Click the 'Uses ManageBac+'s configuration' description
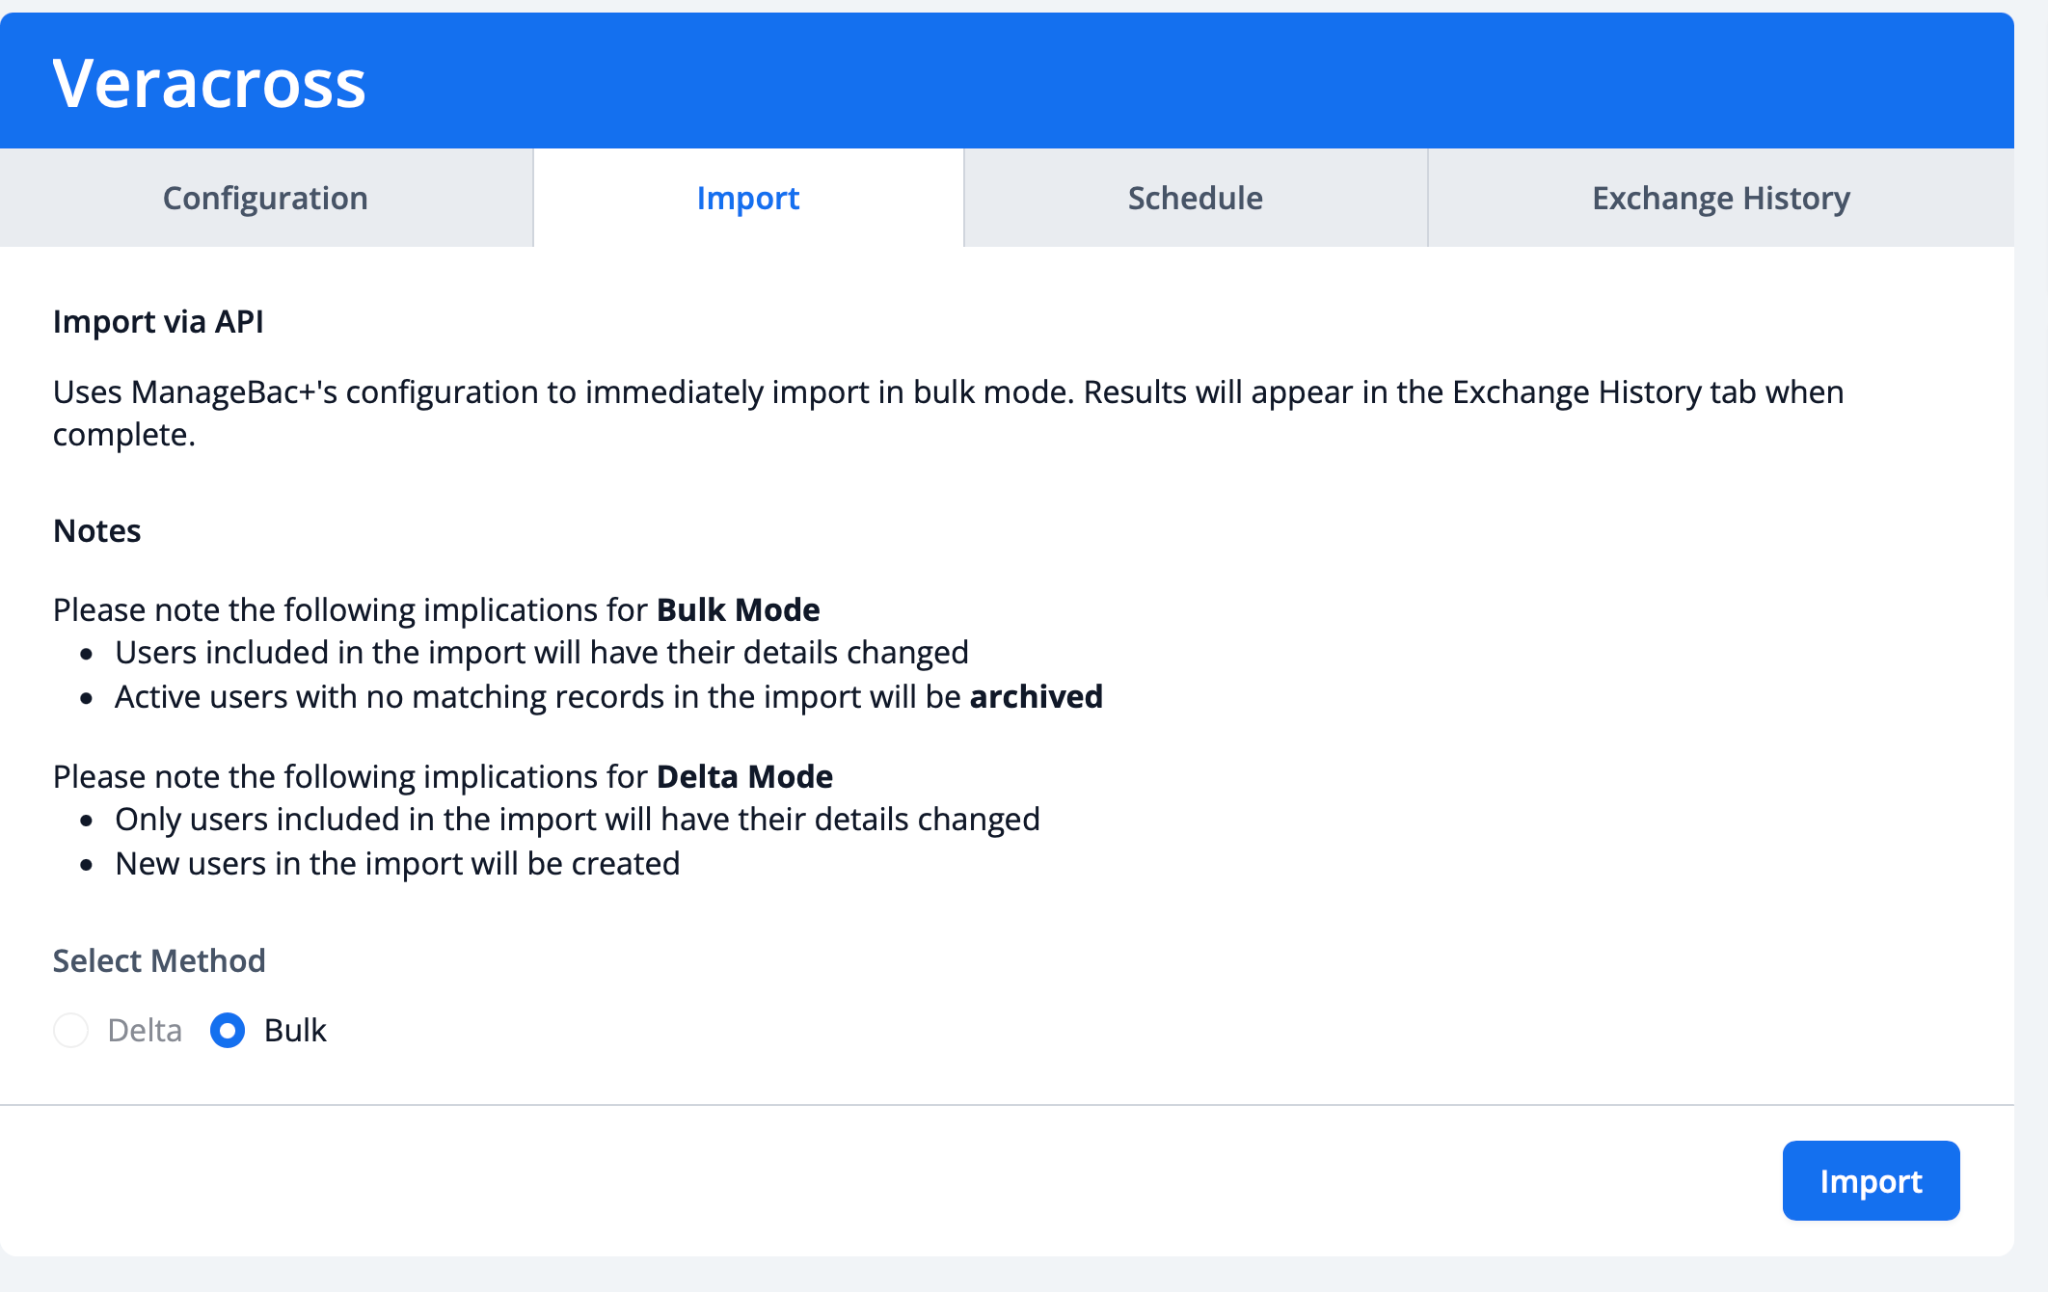Screen dimensions: 2048x1292 [949, 413]
